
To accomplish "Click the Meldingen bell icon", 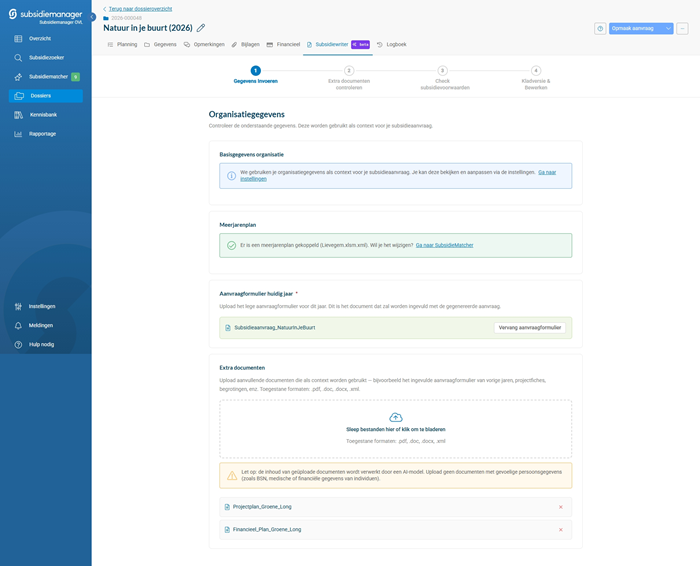I will pyautogui.click(x=18, y=325).
